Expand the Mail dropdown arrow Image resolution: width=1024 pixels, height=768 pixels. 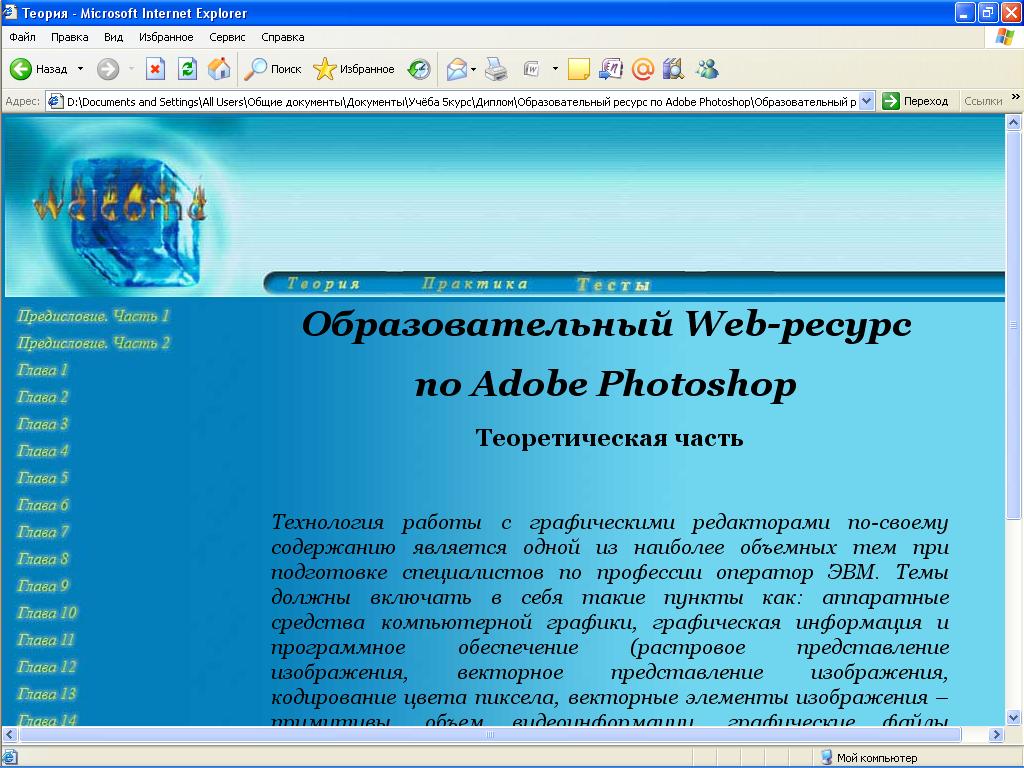pyautogui.click(x=473, y=69)
